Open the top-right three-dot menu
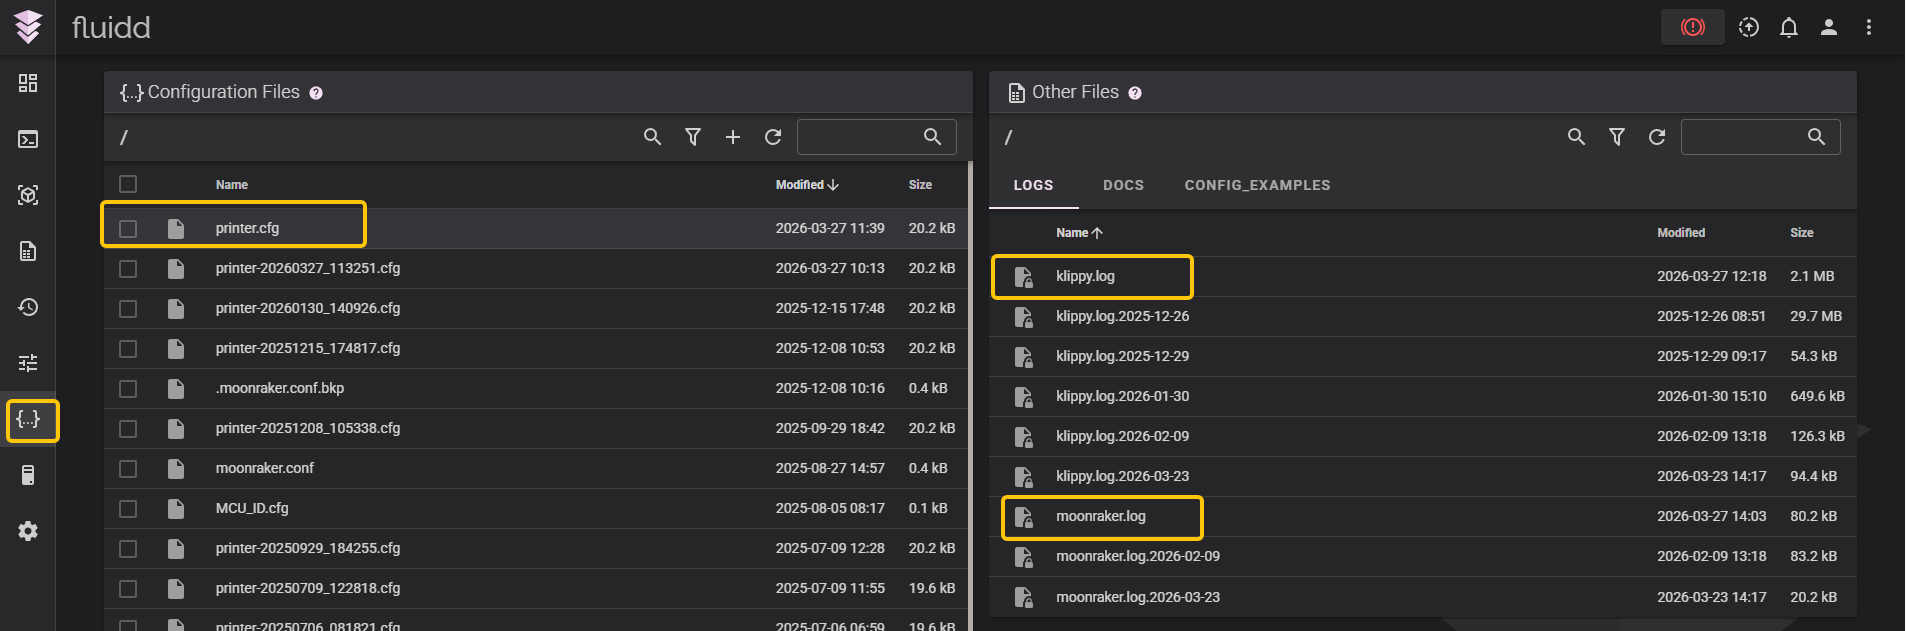The image size is (1906, 631). tap(1868, 27)
